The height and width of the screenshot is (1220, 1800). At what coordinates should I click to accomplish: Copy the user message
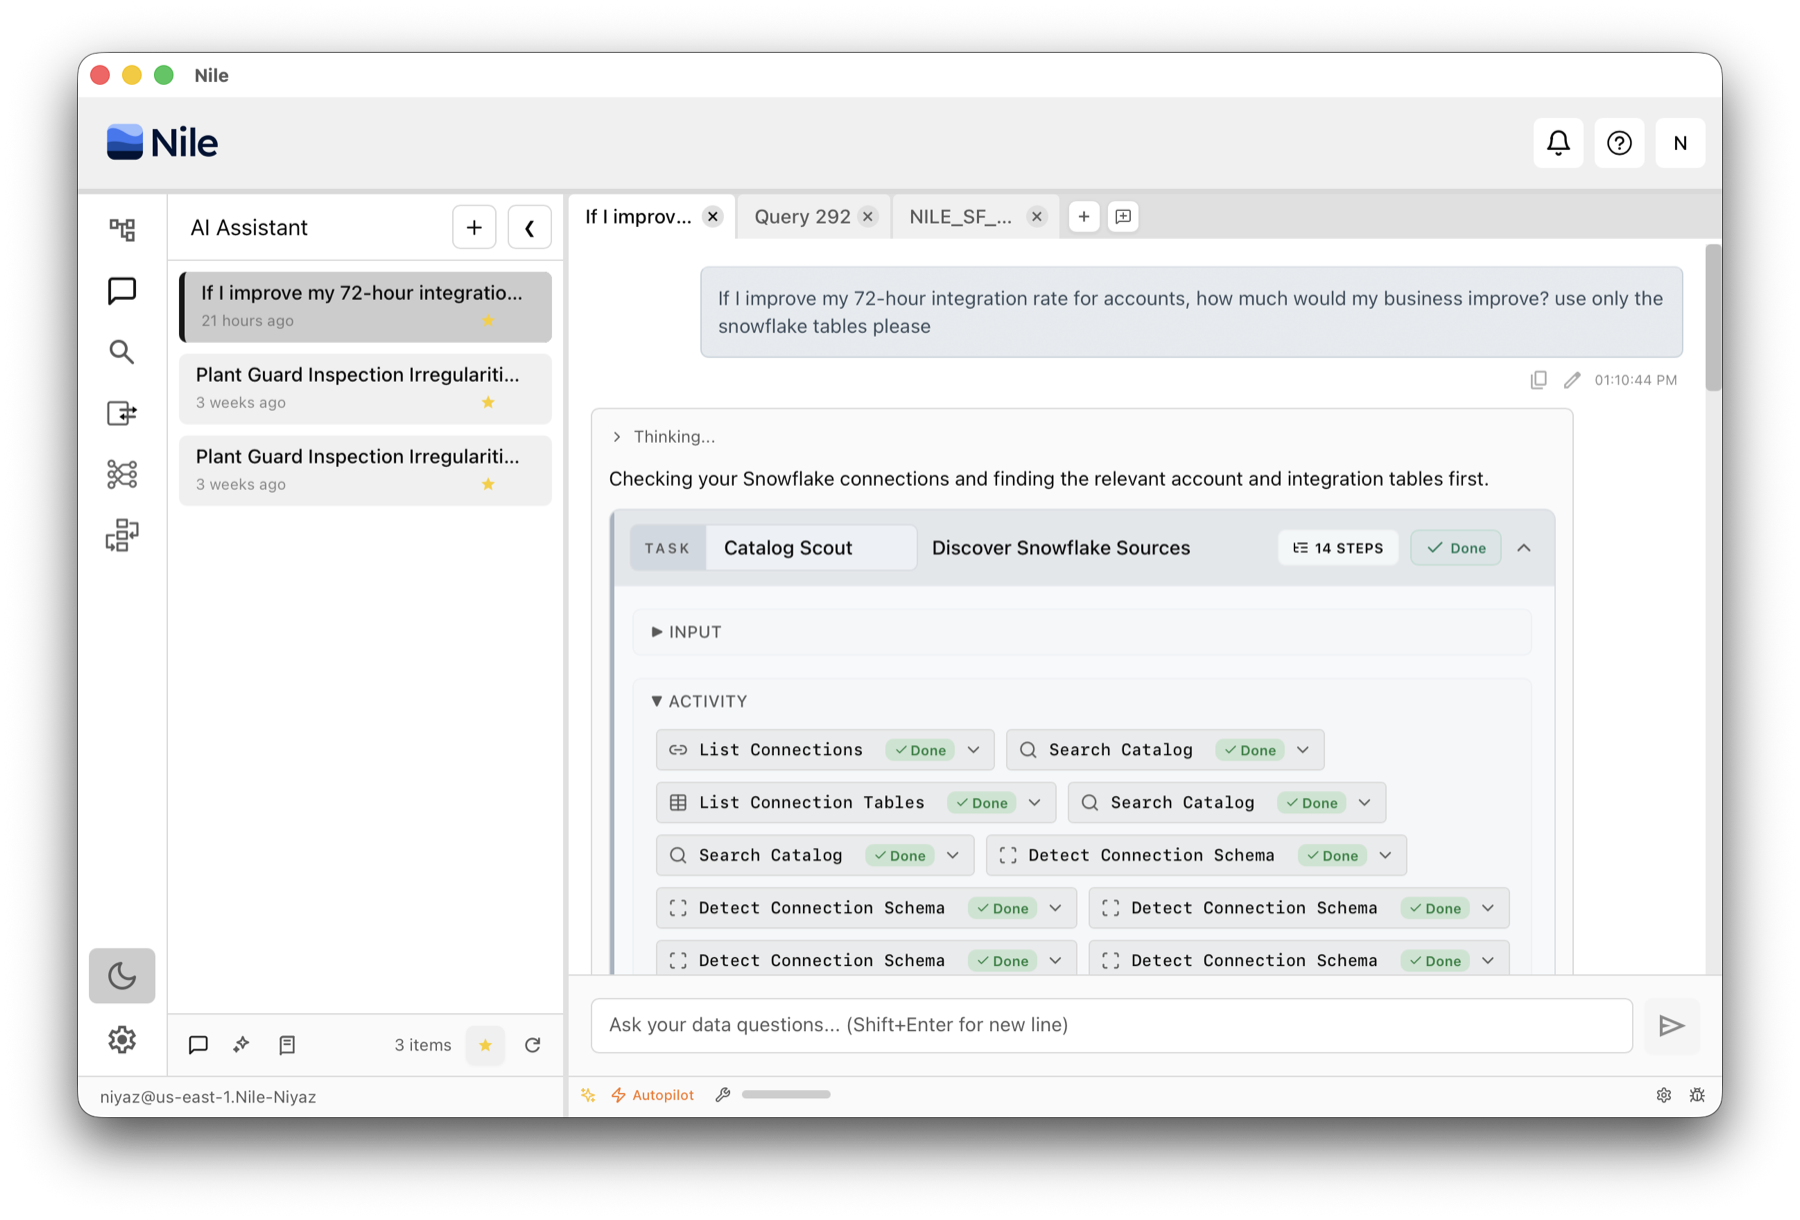pos(1539,380)
